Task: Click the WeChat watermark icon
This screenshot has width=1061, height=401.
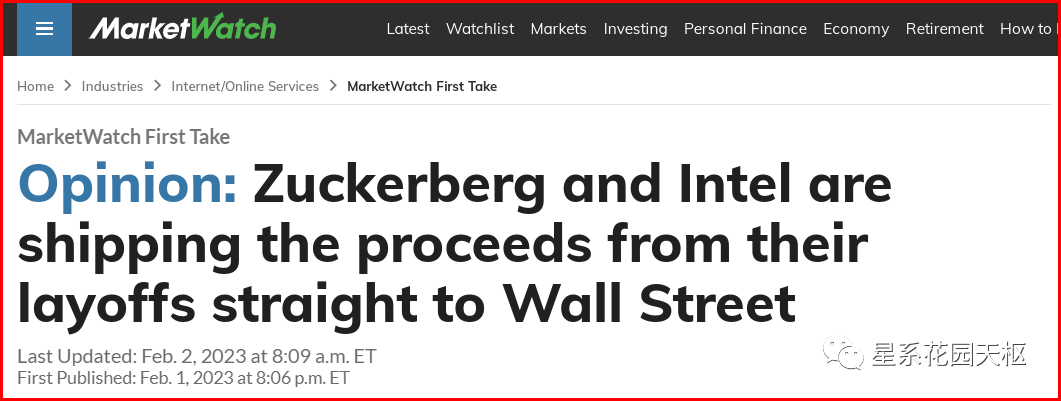Action: (843, 354)
